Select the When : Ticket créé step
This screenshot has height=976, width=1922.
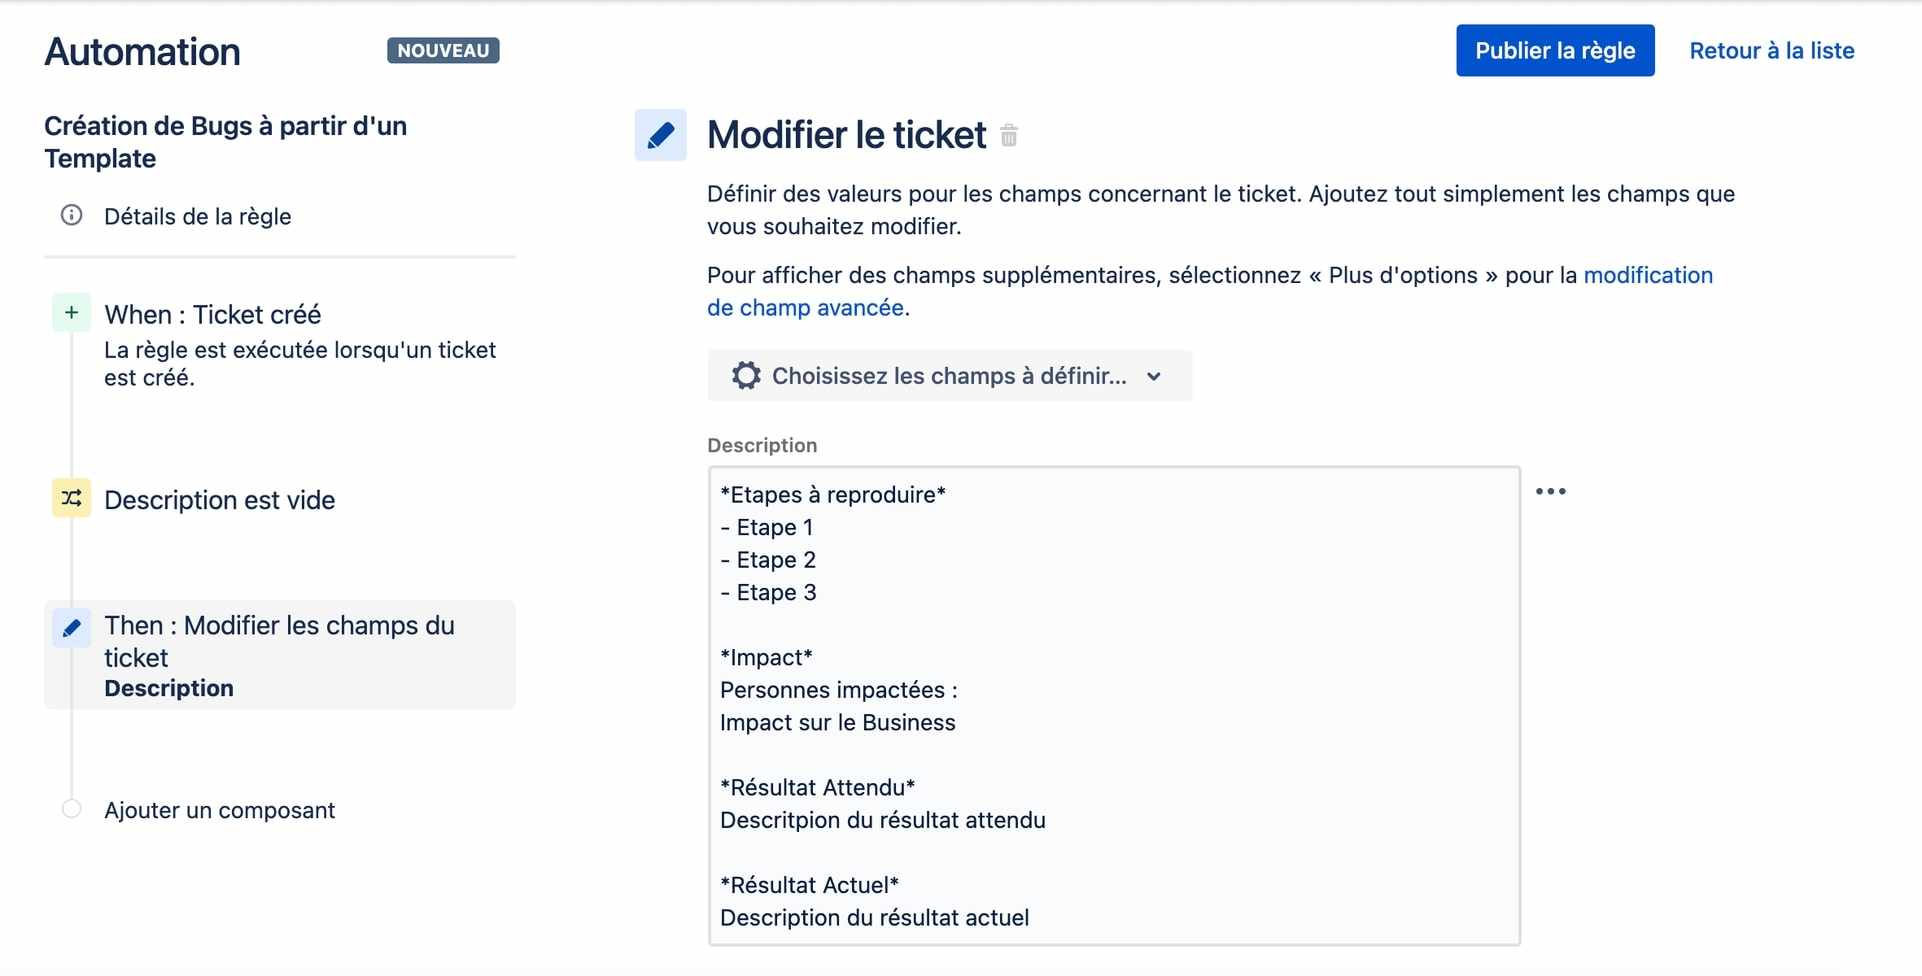pos(213,315)
